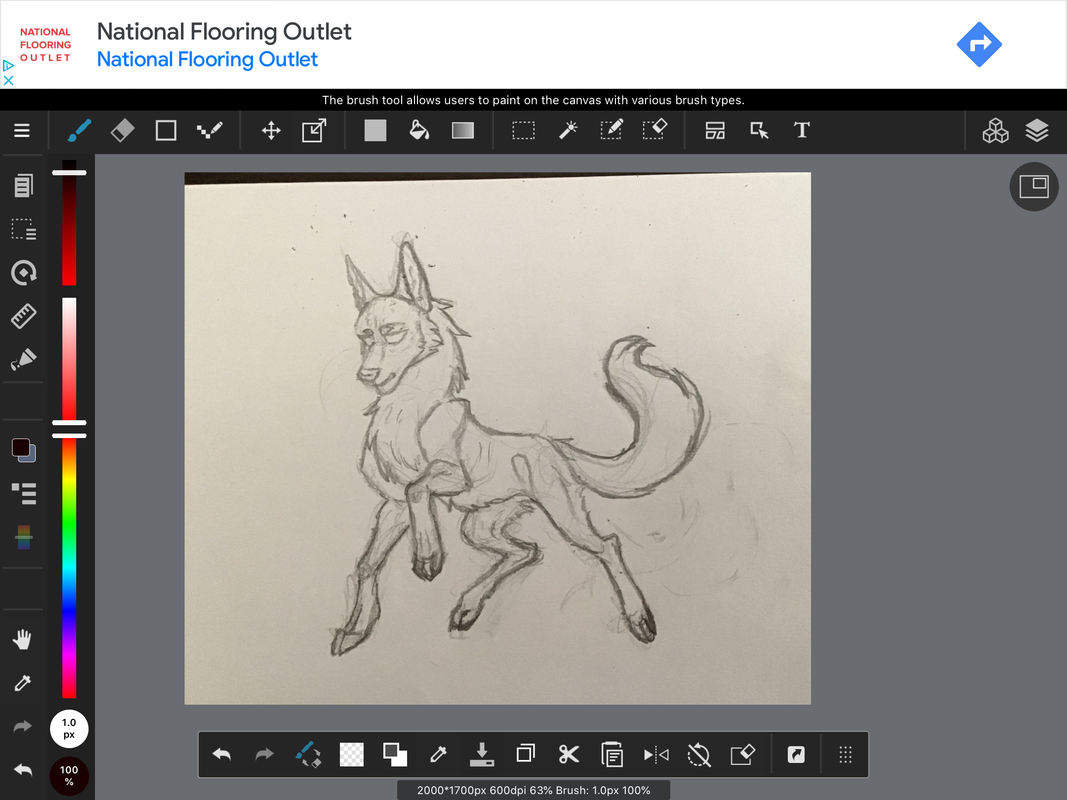1067x800 pixels.
Task: Select the operation cursor tool
Action: [759, 131]
